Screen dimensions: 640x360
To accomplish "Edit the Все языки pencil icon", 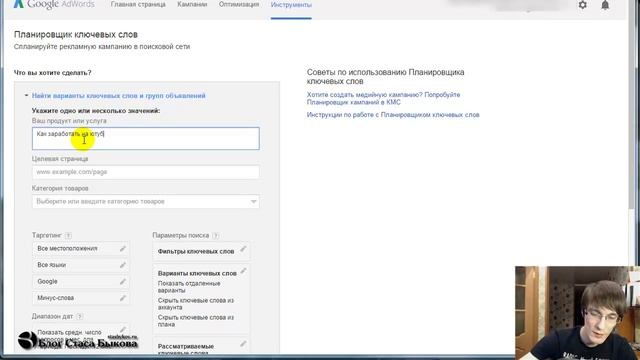I will click(122, 265).
